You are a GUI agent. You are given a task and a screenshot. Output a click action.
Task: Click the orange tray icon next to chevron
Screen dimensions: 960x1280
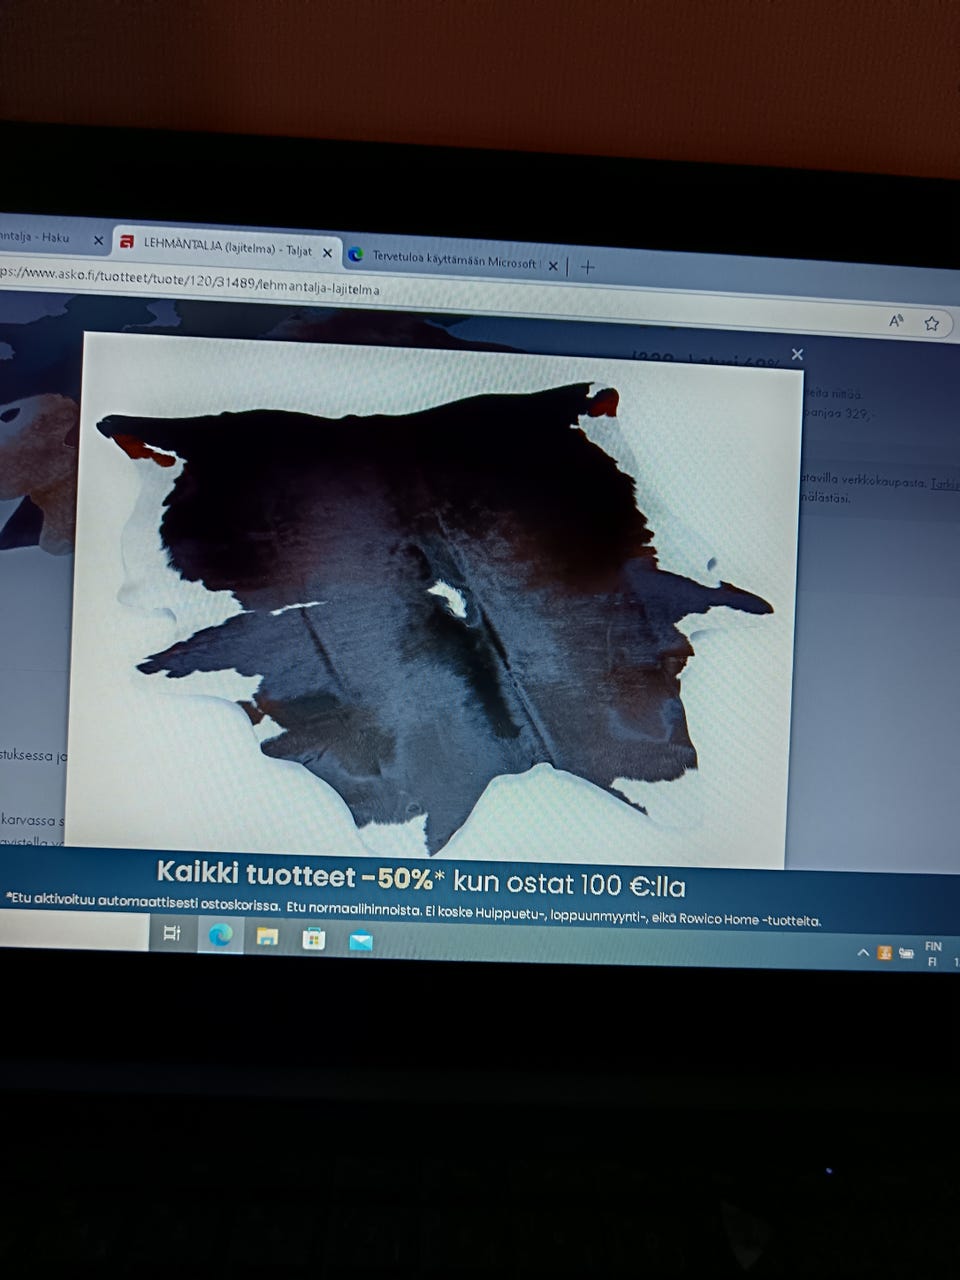pos(884,953)
